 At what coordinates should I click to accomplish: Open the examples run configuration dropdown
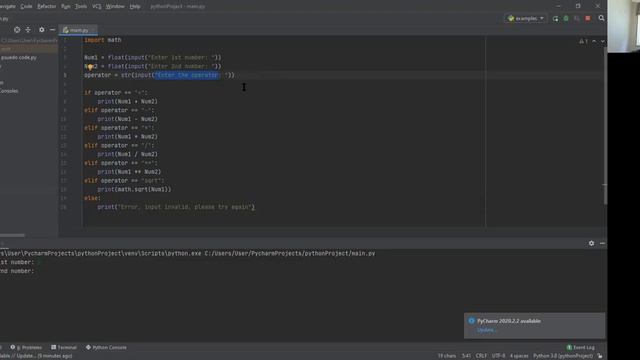(526, 18)
